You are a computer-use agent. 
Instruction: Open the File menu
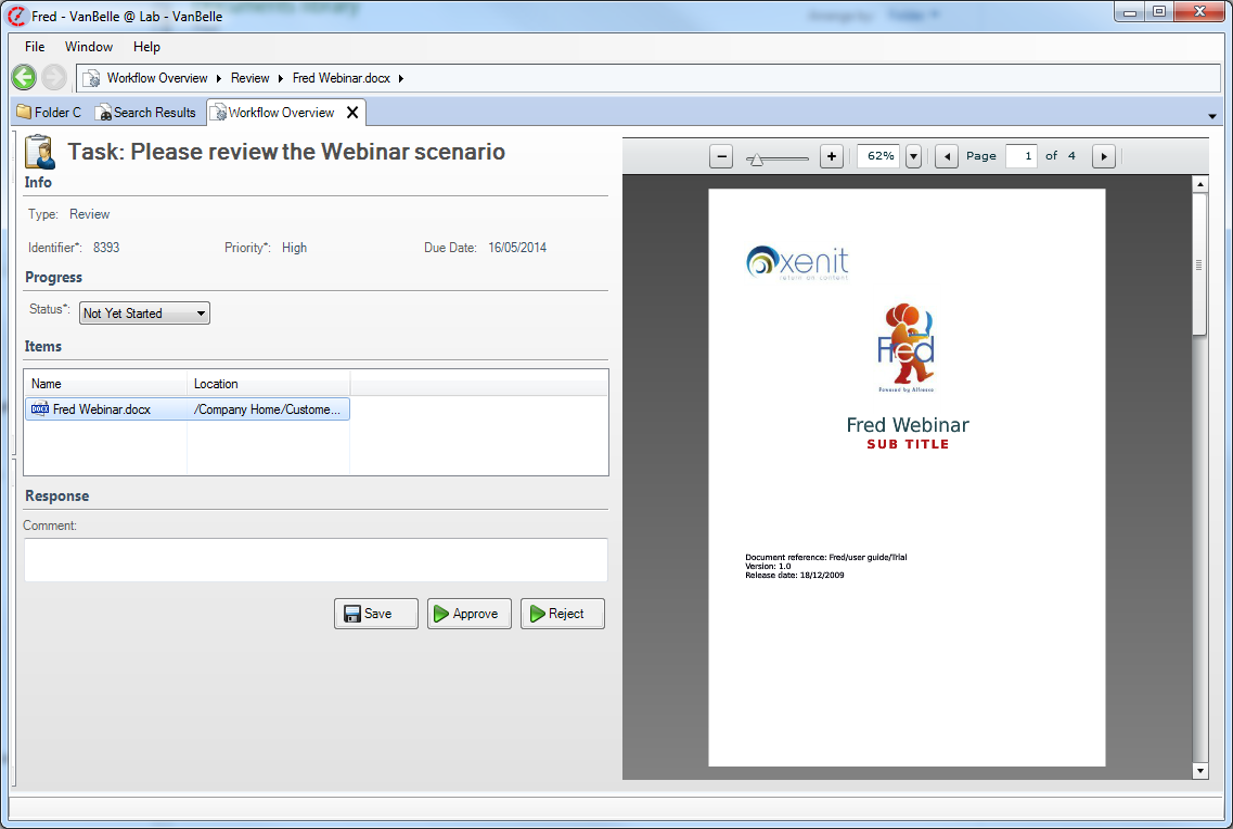(35, 46)
